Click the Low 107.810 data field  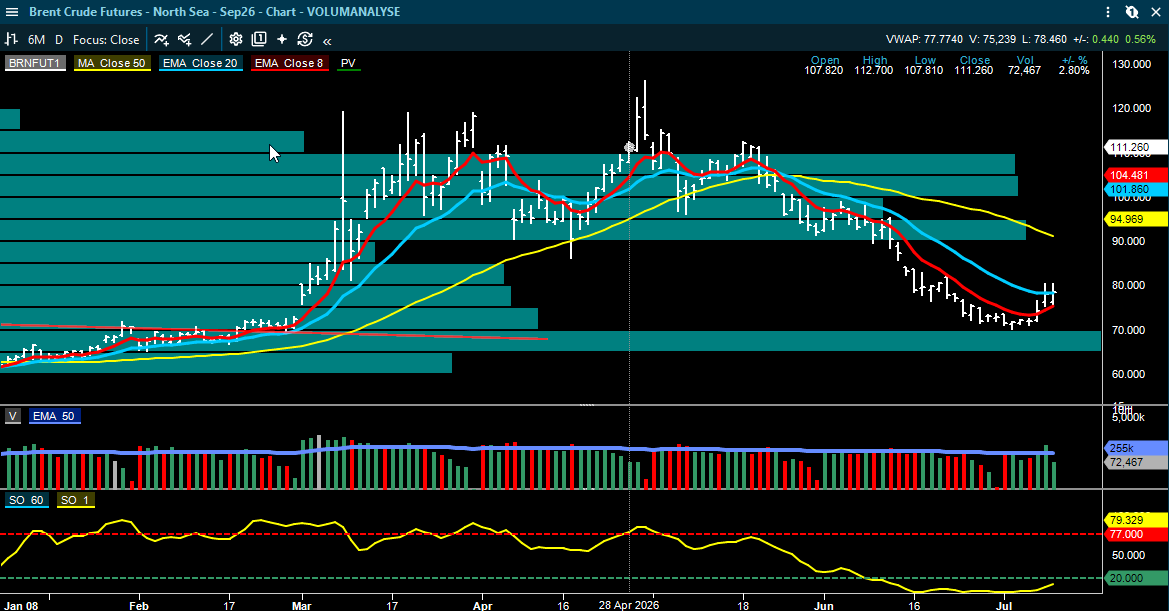pos(924,66)
